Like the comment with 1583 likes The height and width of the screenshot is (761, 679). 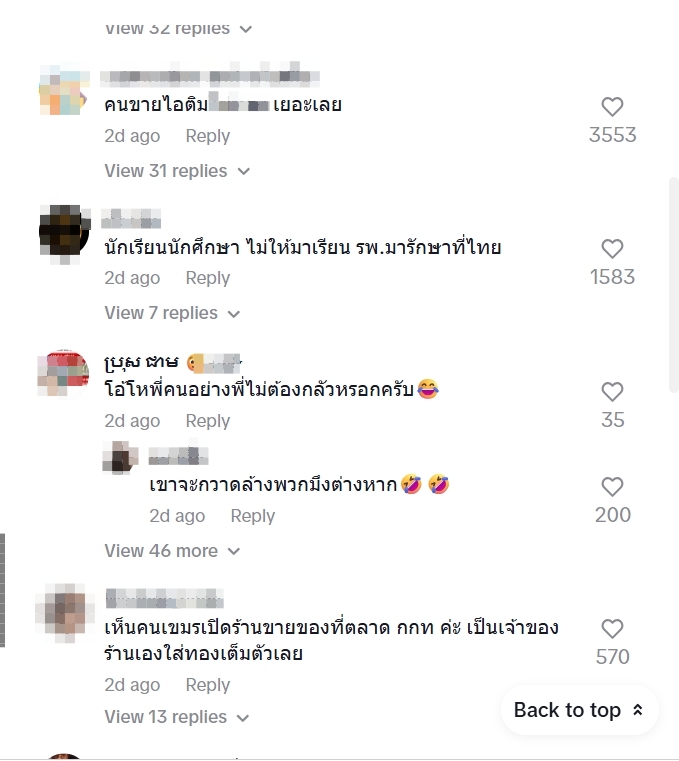612,249
